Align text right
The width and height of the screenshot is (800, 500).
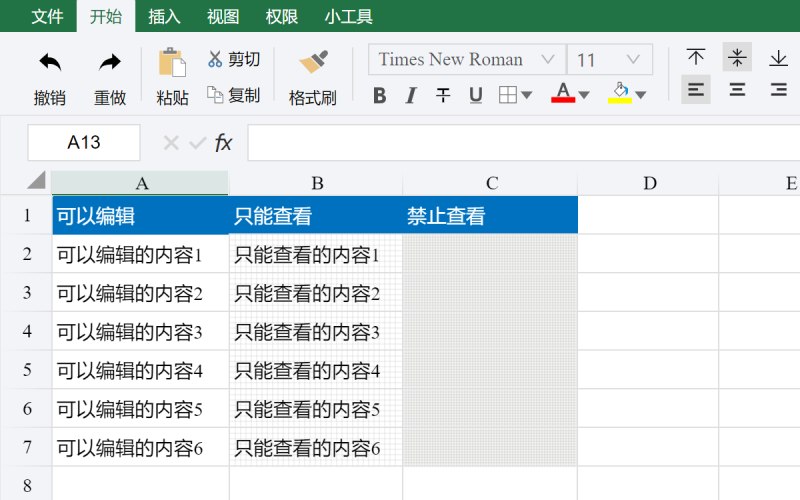point(779,90)
